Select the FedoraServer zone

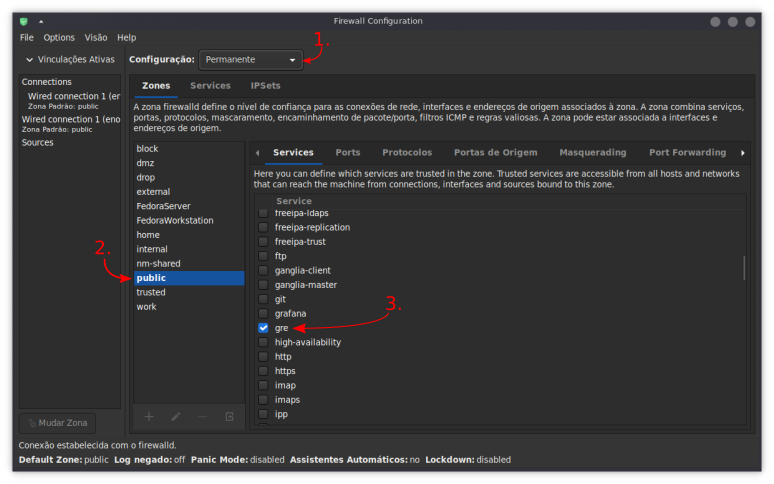189,206
